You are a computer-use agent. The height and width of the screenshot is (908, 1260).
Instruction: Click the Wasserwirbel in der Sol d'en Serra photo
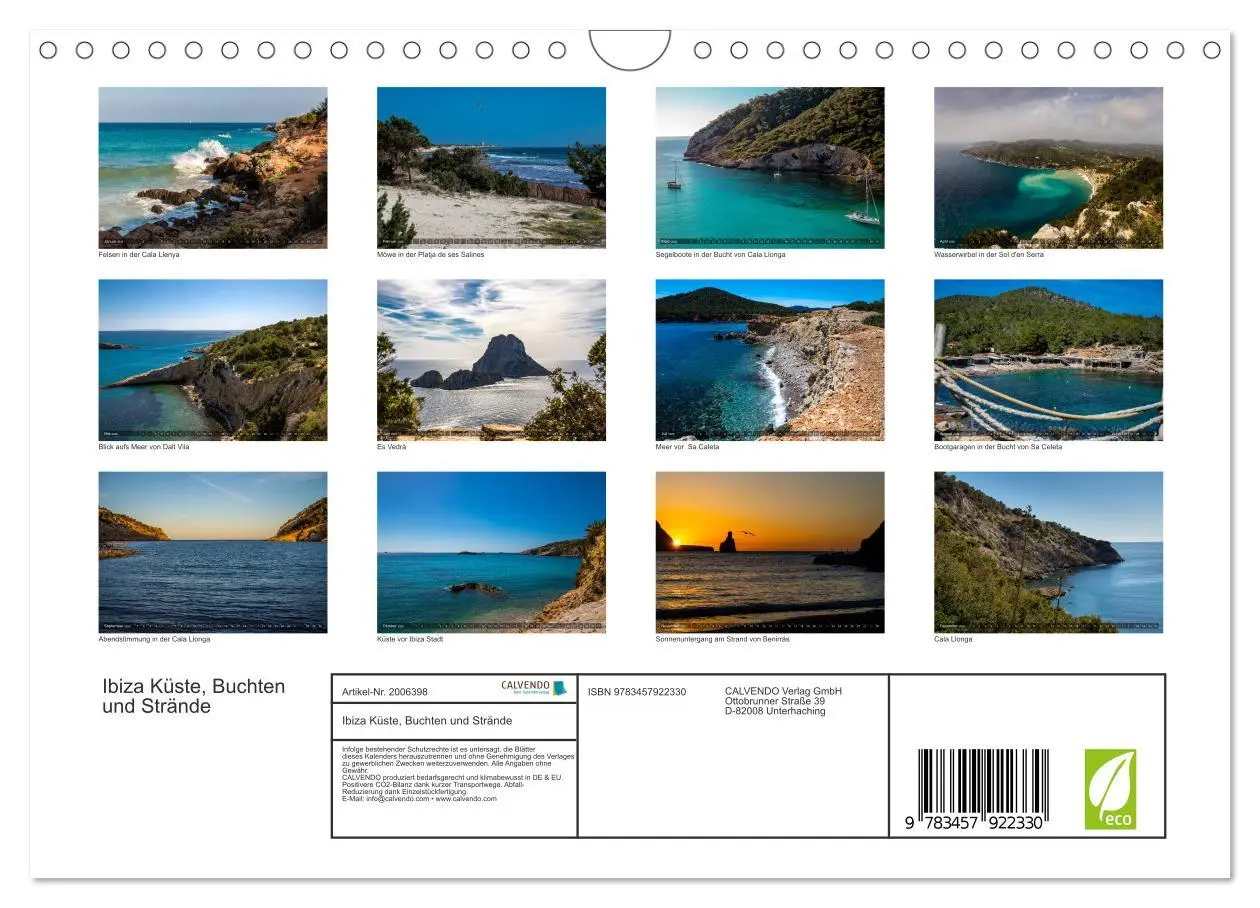point(1048,167)
